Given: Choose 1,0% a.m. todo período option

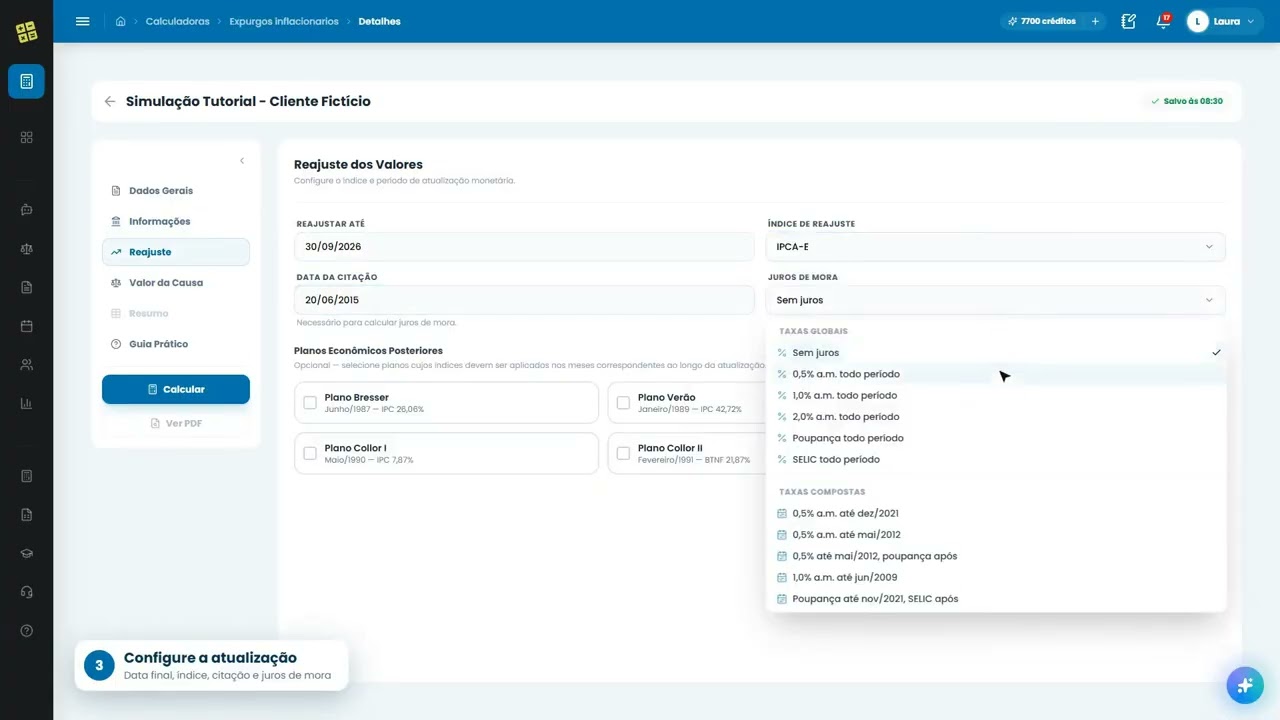Looking at the screenshot, I should [995, 395].
